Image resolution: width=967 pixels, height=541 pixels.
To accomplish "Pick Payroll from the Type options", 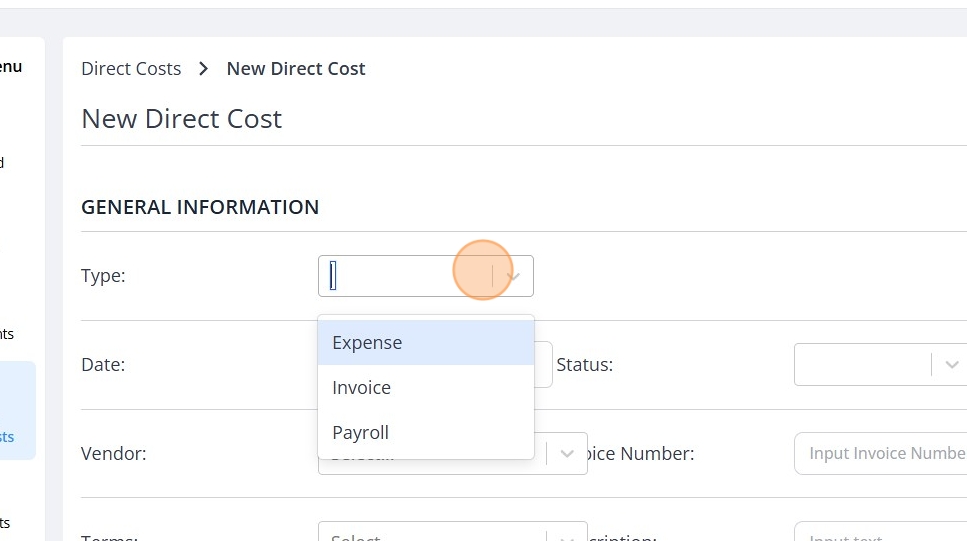I will coord(360,433).
